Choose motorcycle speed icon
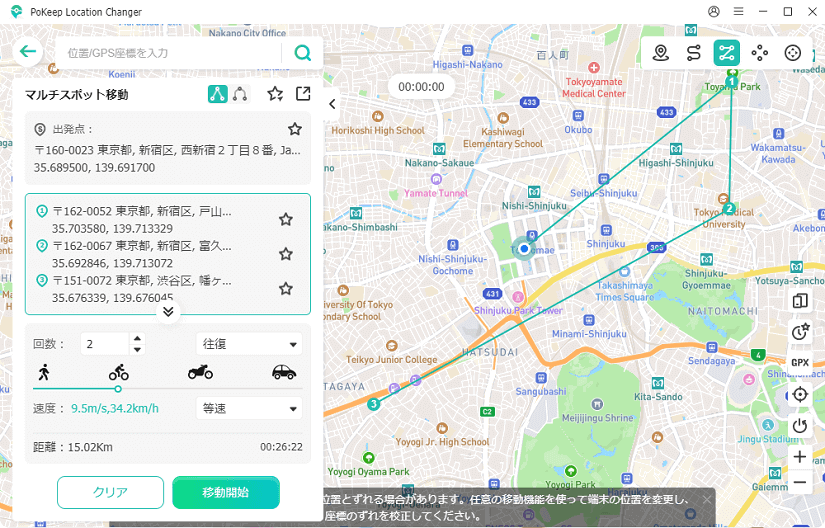The height and width of the screenshot is (528, 825). 200,372
